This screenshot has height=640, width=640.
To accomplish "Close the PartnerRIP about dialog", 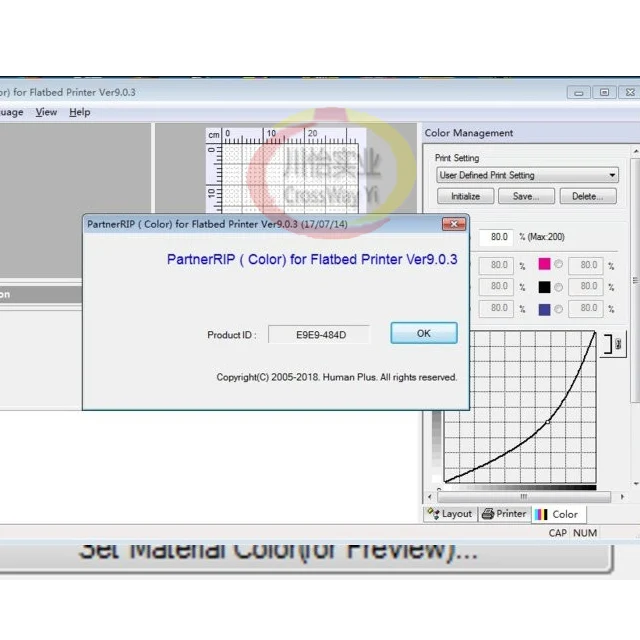I will [454, 224].
